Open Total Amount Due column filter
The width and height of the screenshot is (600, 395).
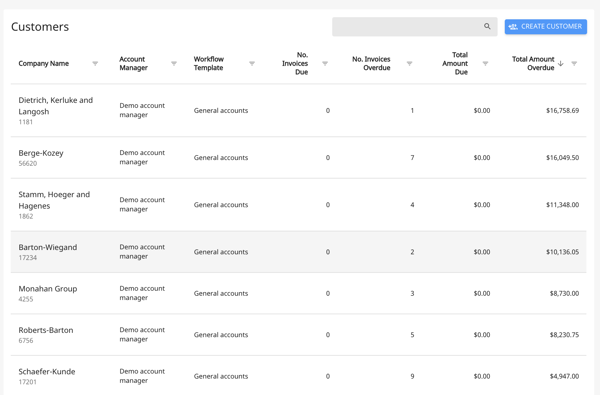[x=485, y=64]
